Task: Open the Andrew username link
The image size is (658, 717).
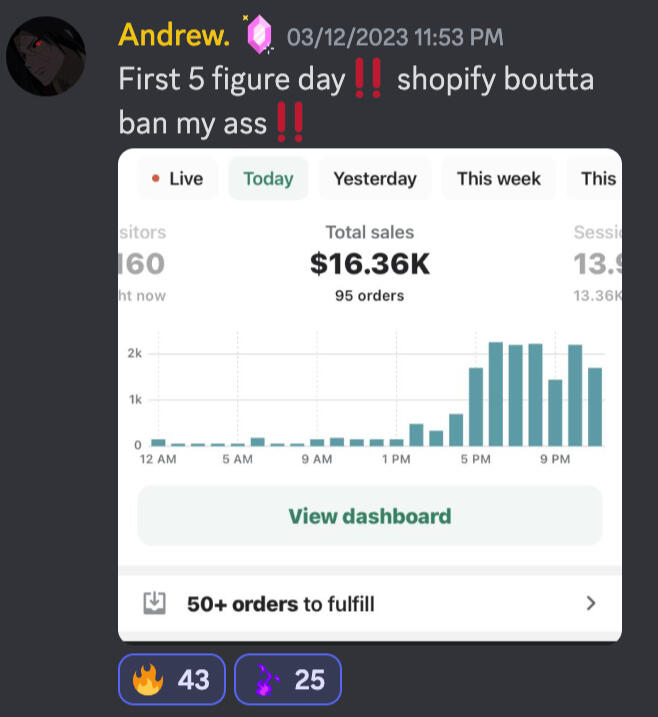Action: pos(174,36)
